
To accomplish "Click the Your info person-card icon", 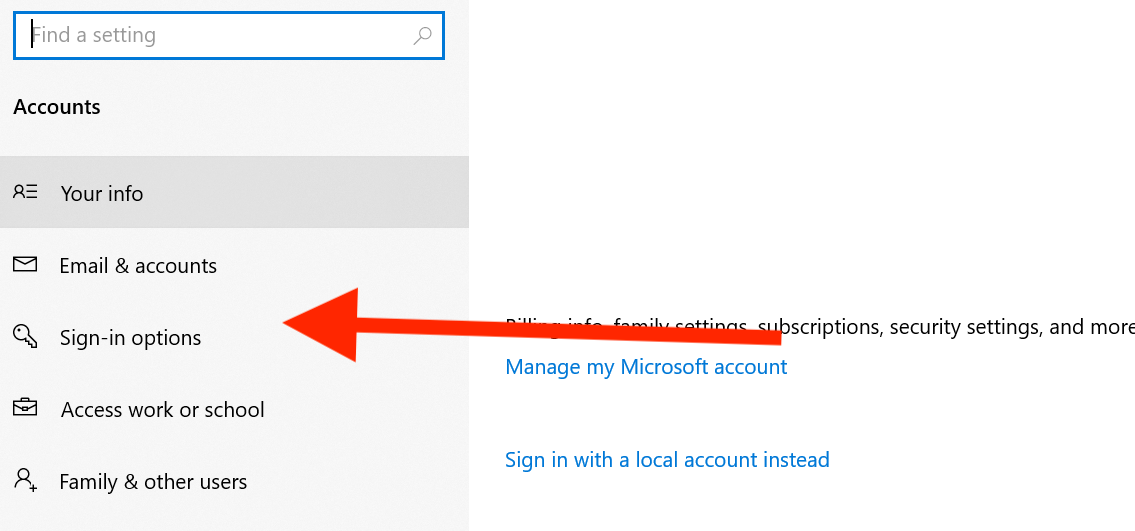I will (25, 192).
